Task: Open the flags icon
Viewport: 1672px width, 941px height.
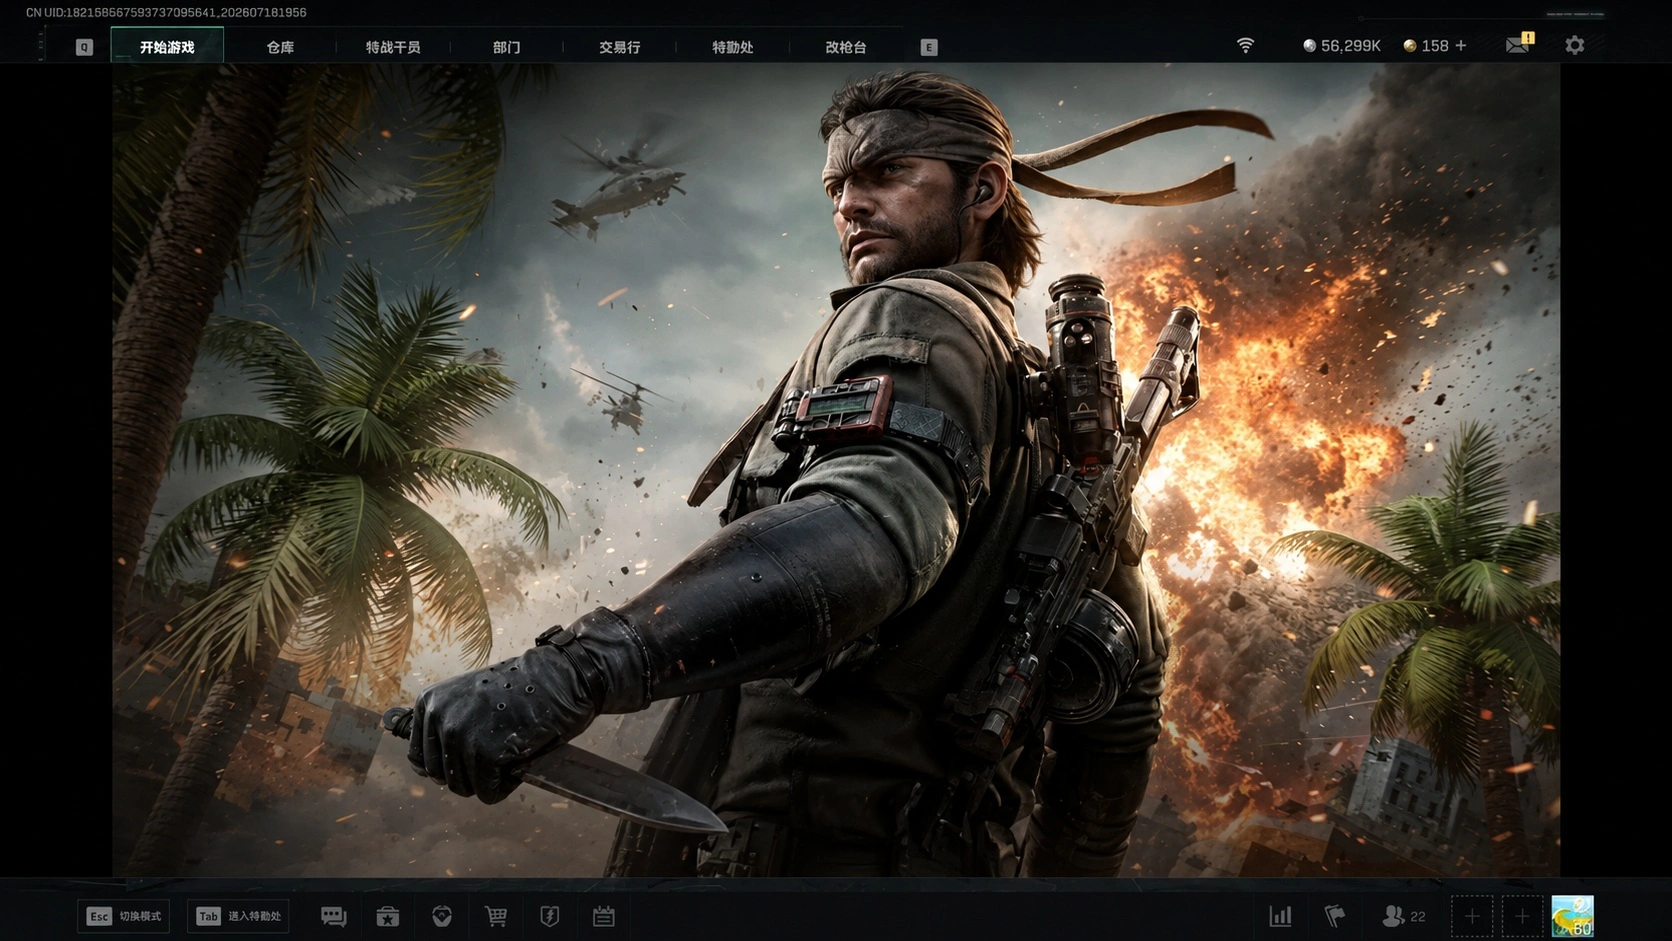Action: [x=1335, y=916]
